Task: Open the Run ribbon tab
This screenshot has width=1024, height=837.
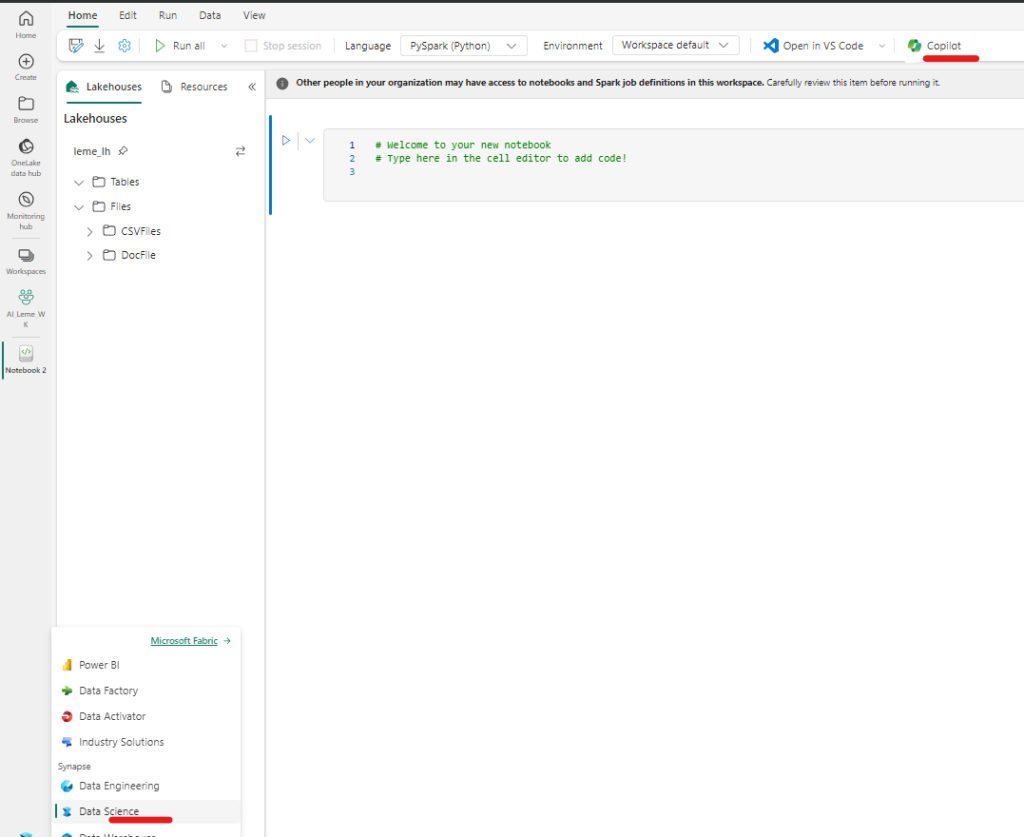Action: [168, 15]
